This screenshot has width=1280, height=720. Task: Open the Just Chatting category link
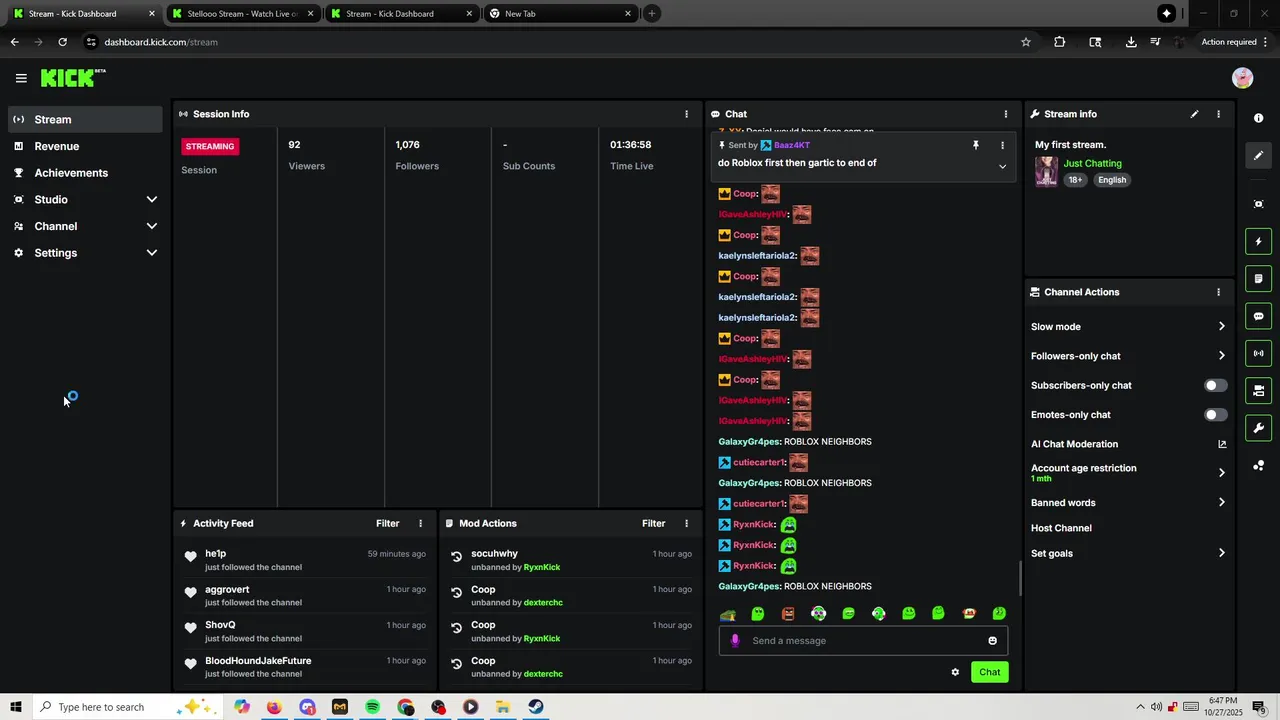[x=1092, y=163]
